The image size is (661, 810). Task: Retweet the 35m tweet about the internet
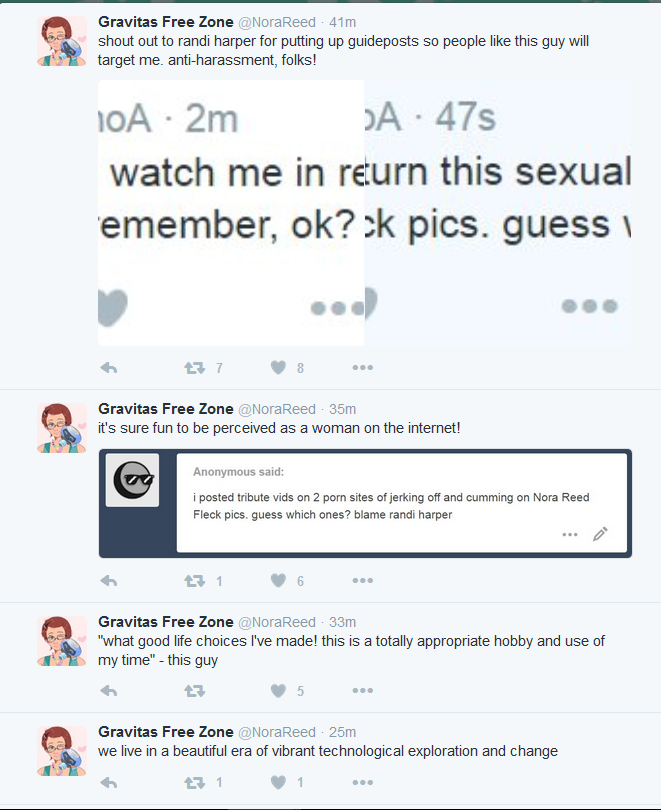point(195,581)
